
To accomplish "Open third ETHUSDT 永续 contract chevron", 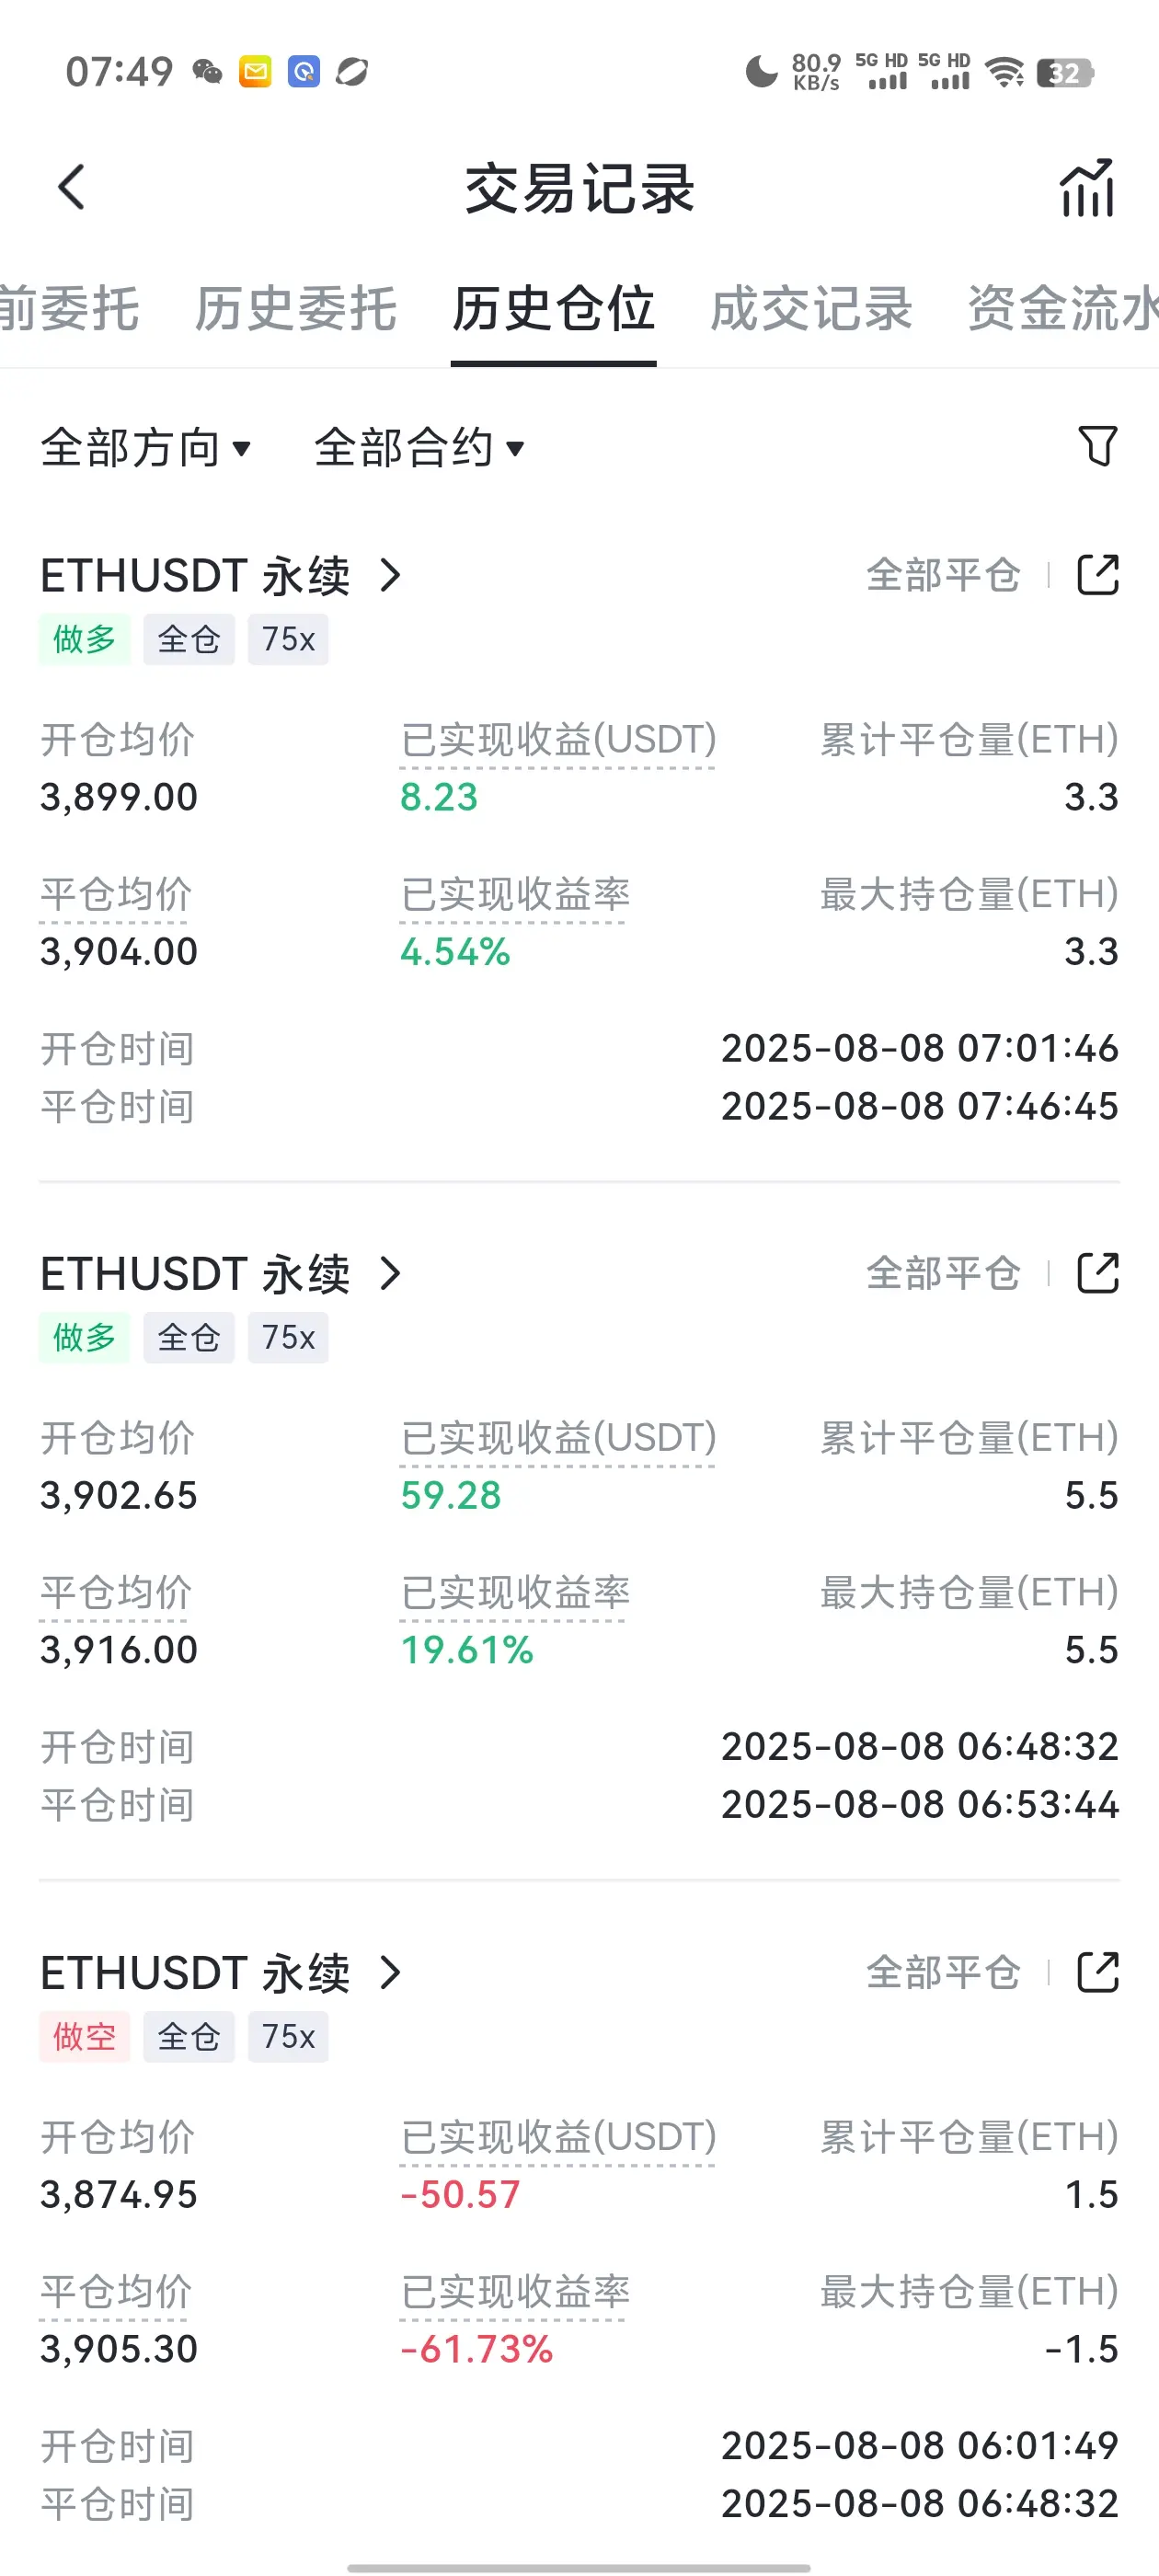I will (390, 1972).
